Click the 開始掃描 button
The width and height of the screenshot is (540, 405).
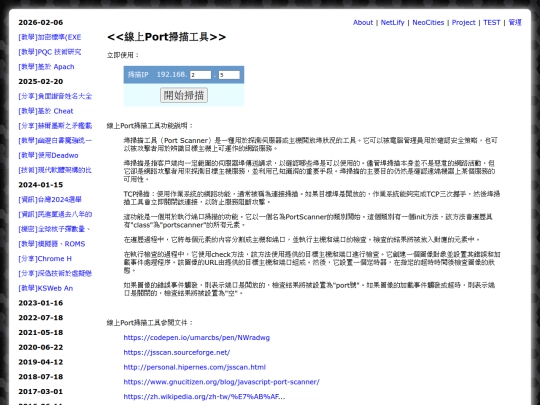(184, 95)
